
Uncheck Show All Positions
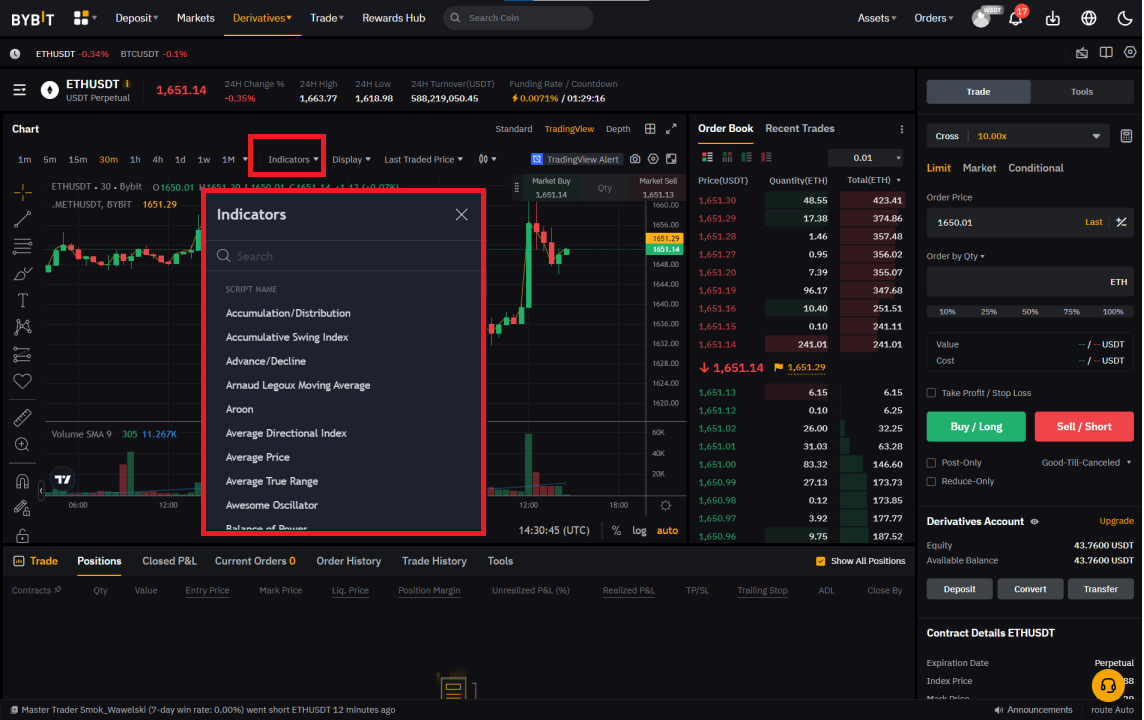click(x=821, y=561)
